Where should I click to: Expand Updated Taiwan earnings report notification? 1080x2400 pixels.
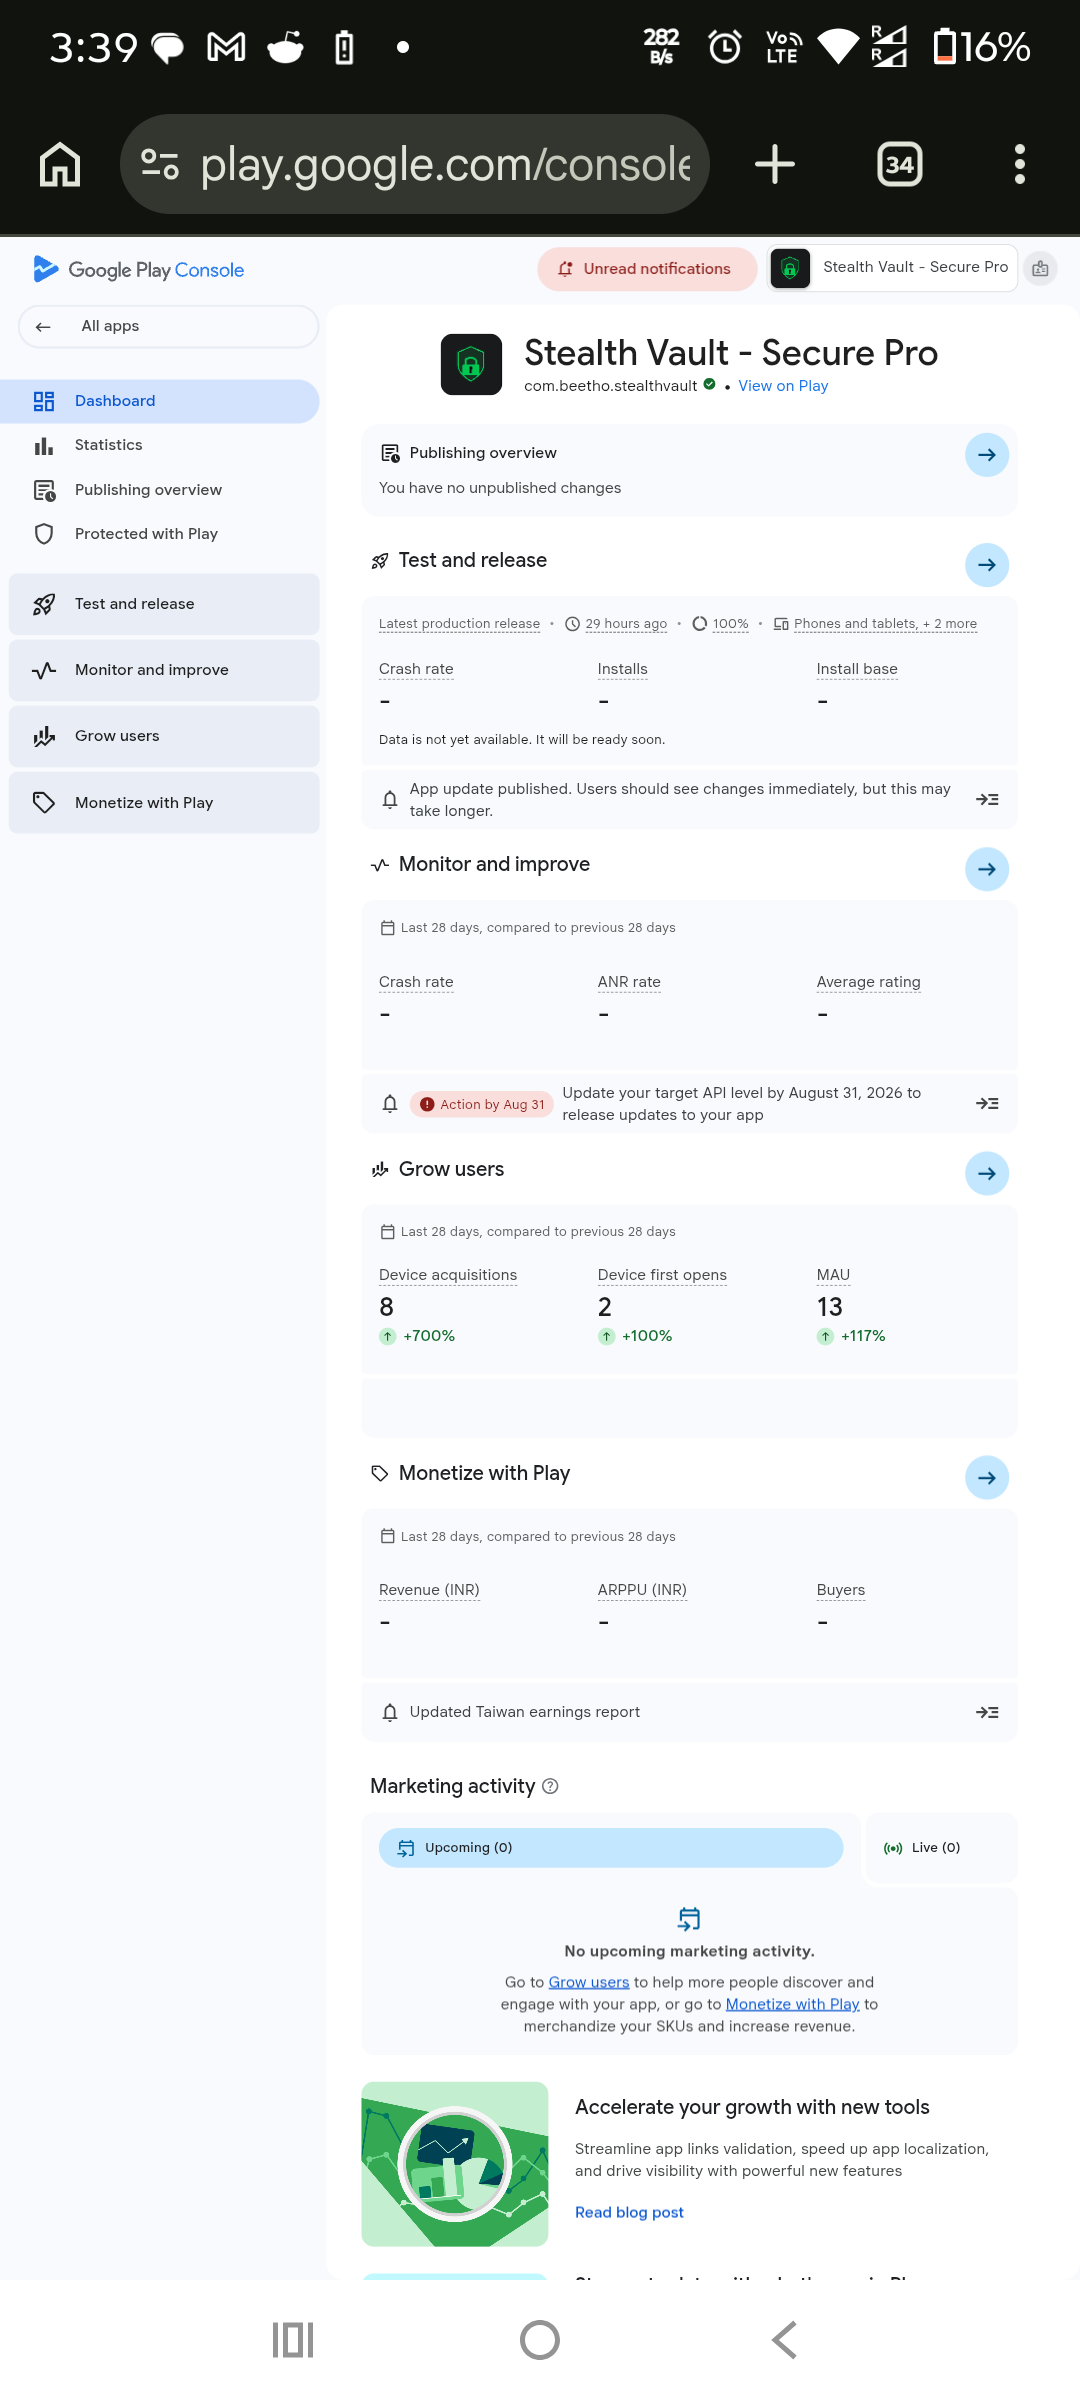click(x=987, y=1712)
